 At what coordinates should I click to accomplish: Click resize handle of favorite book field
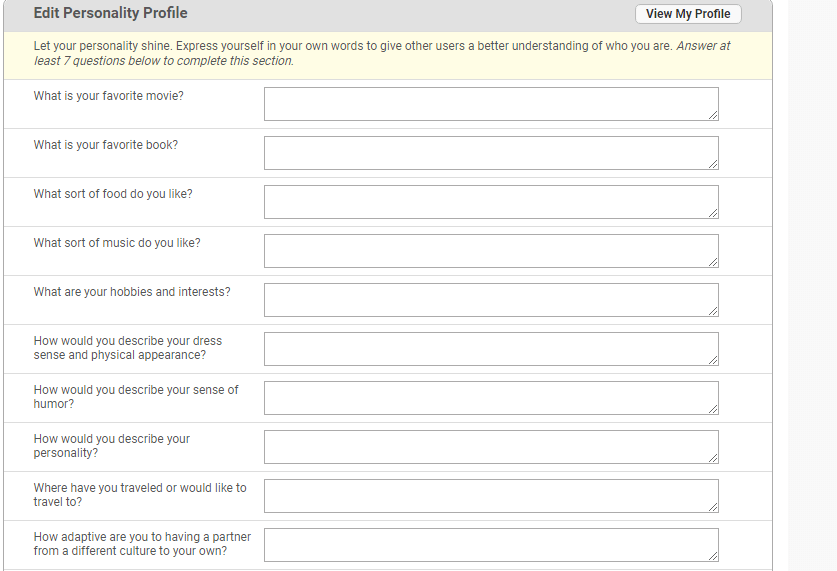[x=713, y=165]
